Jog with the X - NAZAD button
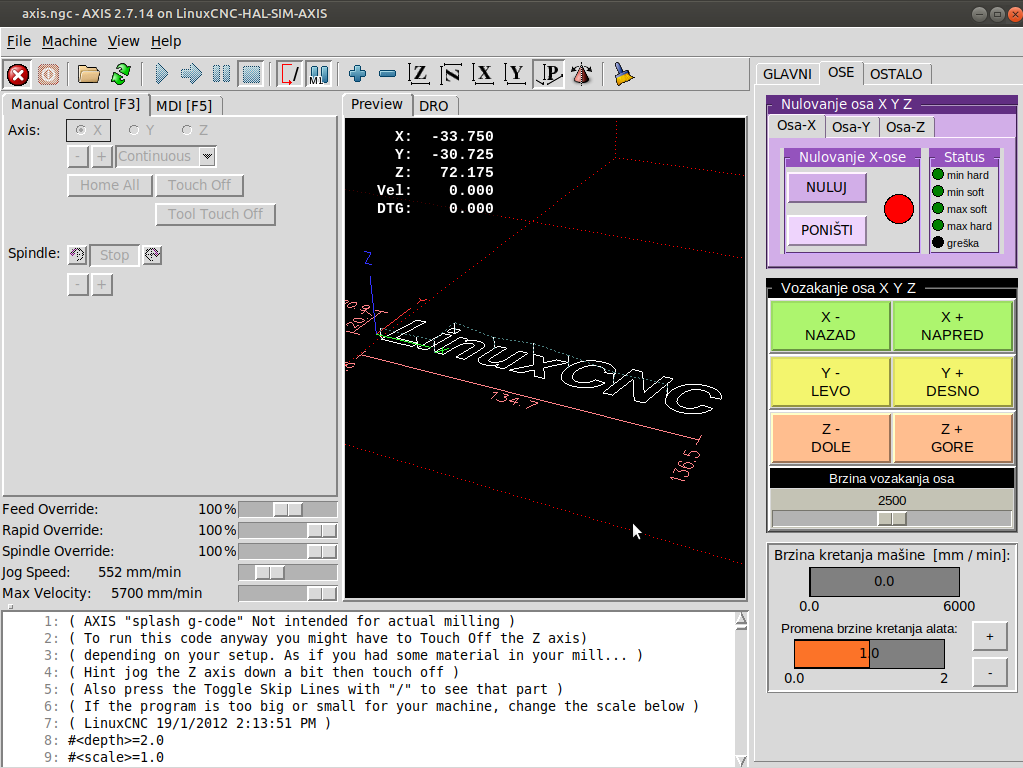 (830, 326)
